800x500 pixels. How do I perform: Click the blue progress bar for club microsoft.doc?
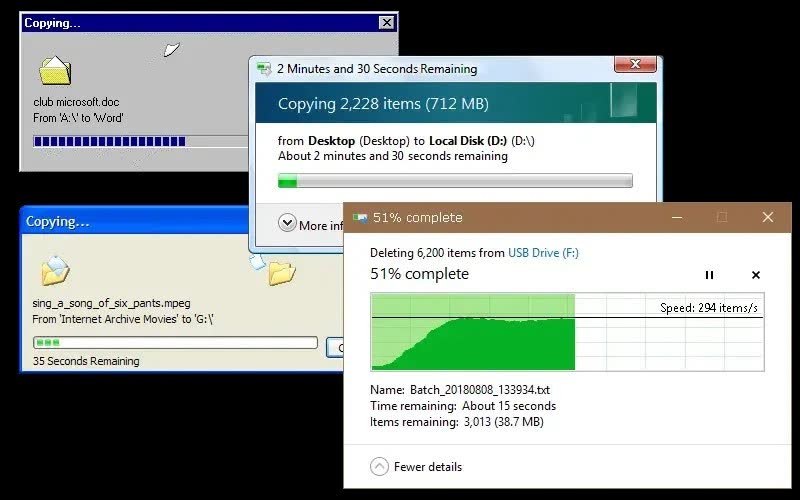[x=140, y=141]
